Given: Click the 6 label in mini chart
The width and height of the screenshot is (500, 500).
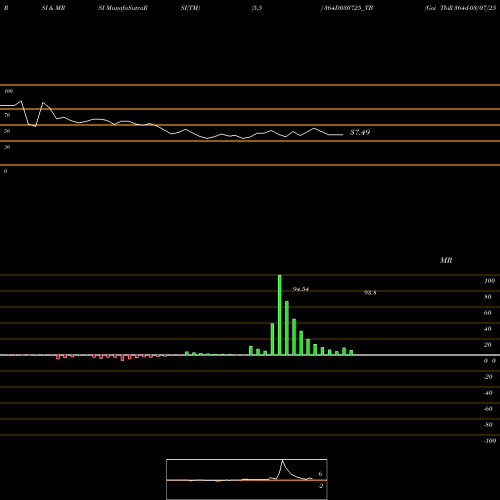Looking at the screenshot, I should (x=320, y=474).
